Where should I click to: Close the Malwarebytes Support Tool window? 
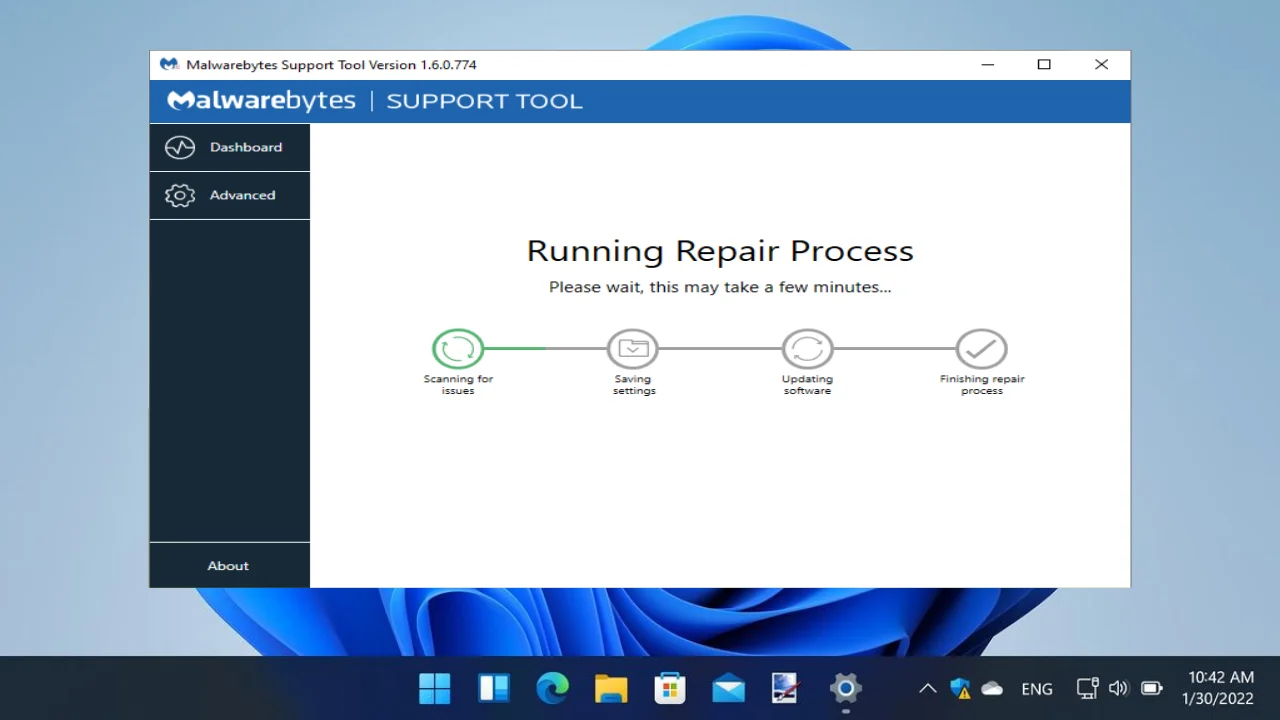(1101, 64)
